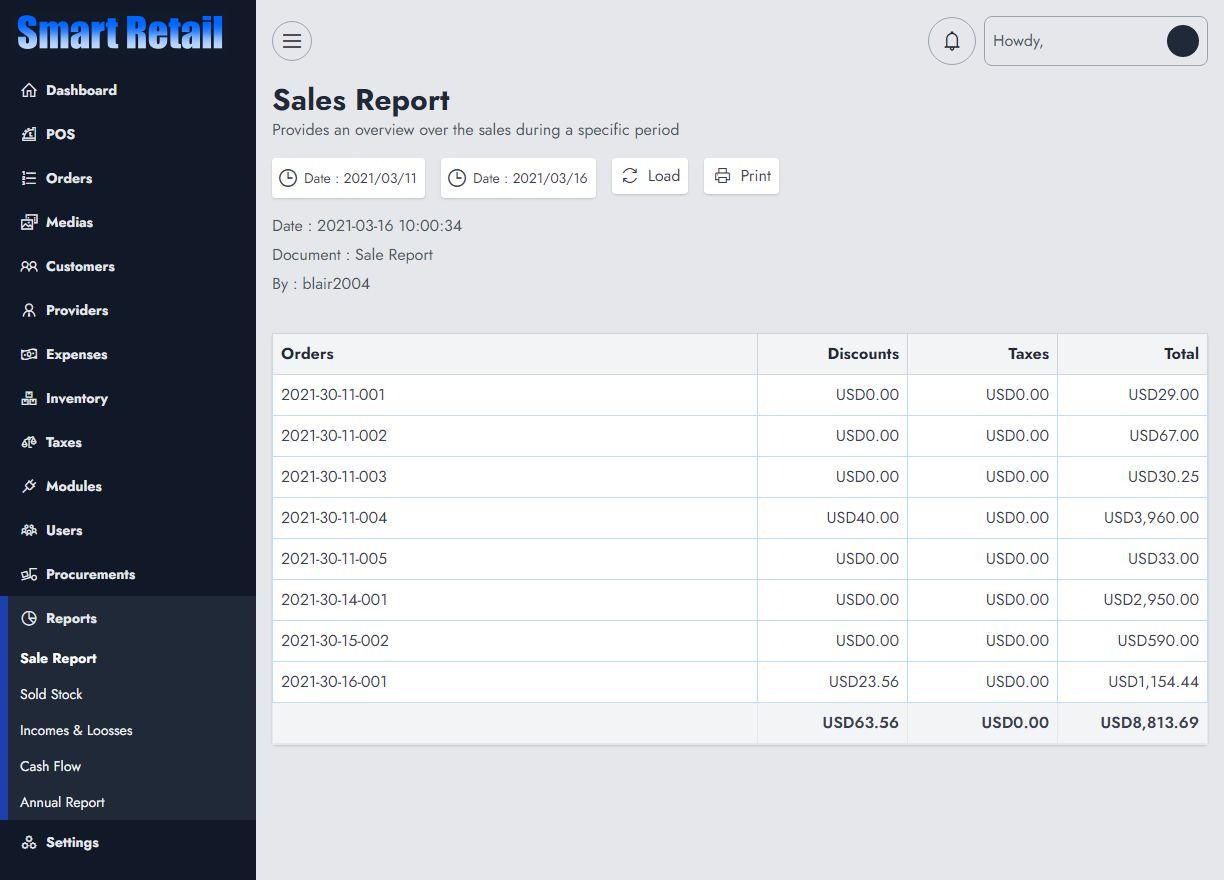Open the start date picker 2021/03/11

(x=348, y=178)
